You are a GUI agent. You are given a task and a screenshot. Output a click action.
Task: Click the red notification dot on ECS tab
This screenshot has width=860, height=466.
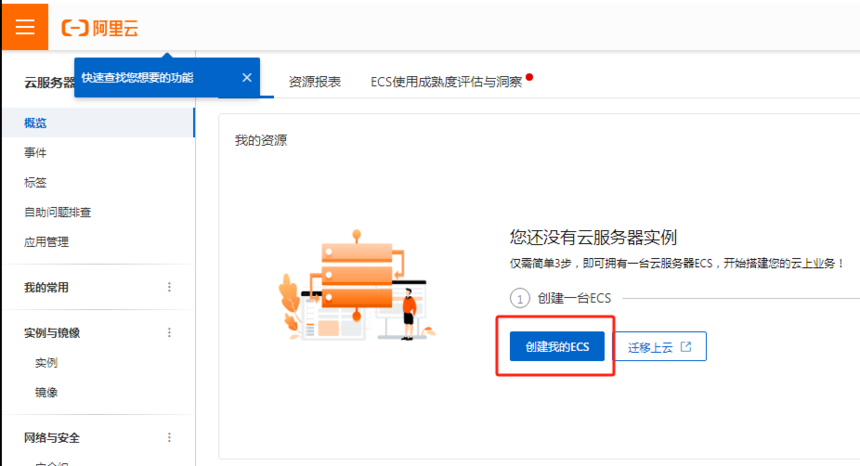tap(529, 77)
